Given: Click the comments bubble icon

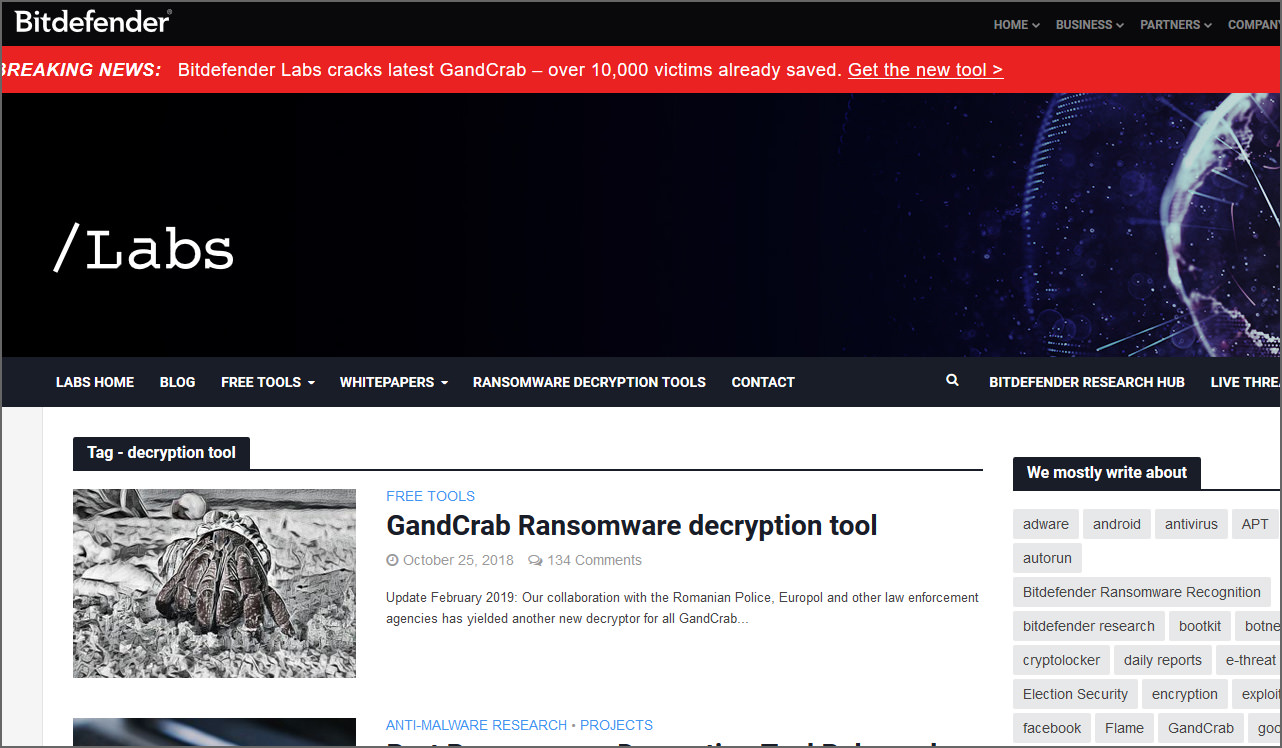Looking at the screenshot, I should point(535,560).
